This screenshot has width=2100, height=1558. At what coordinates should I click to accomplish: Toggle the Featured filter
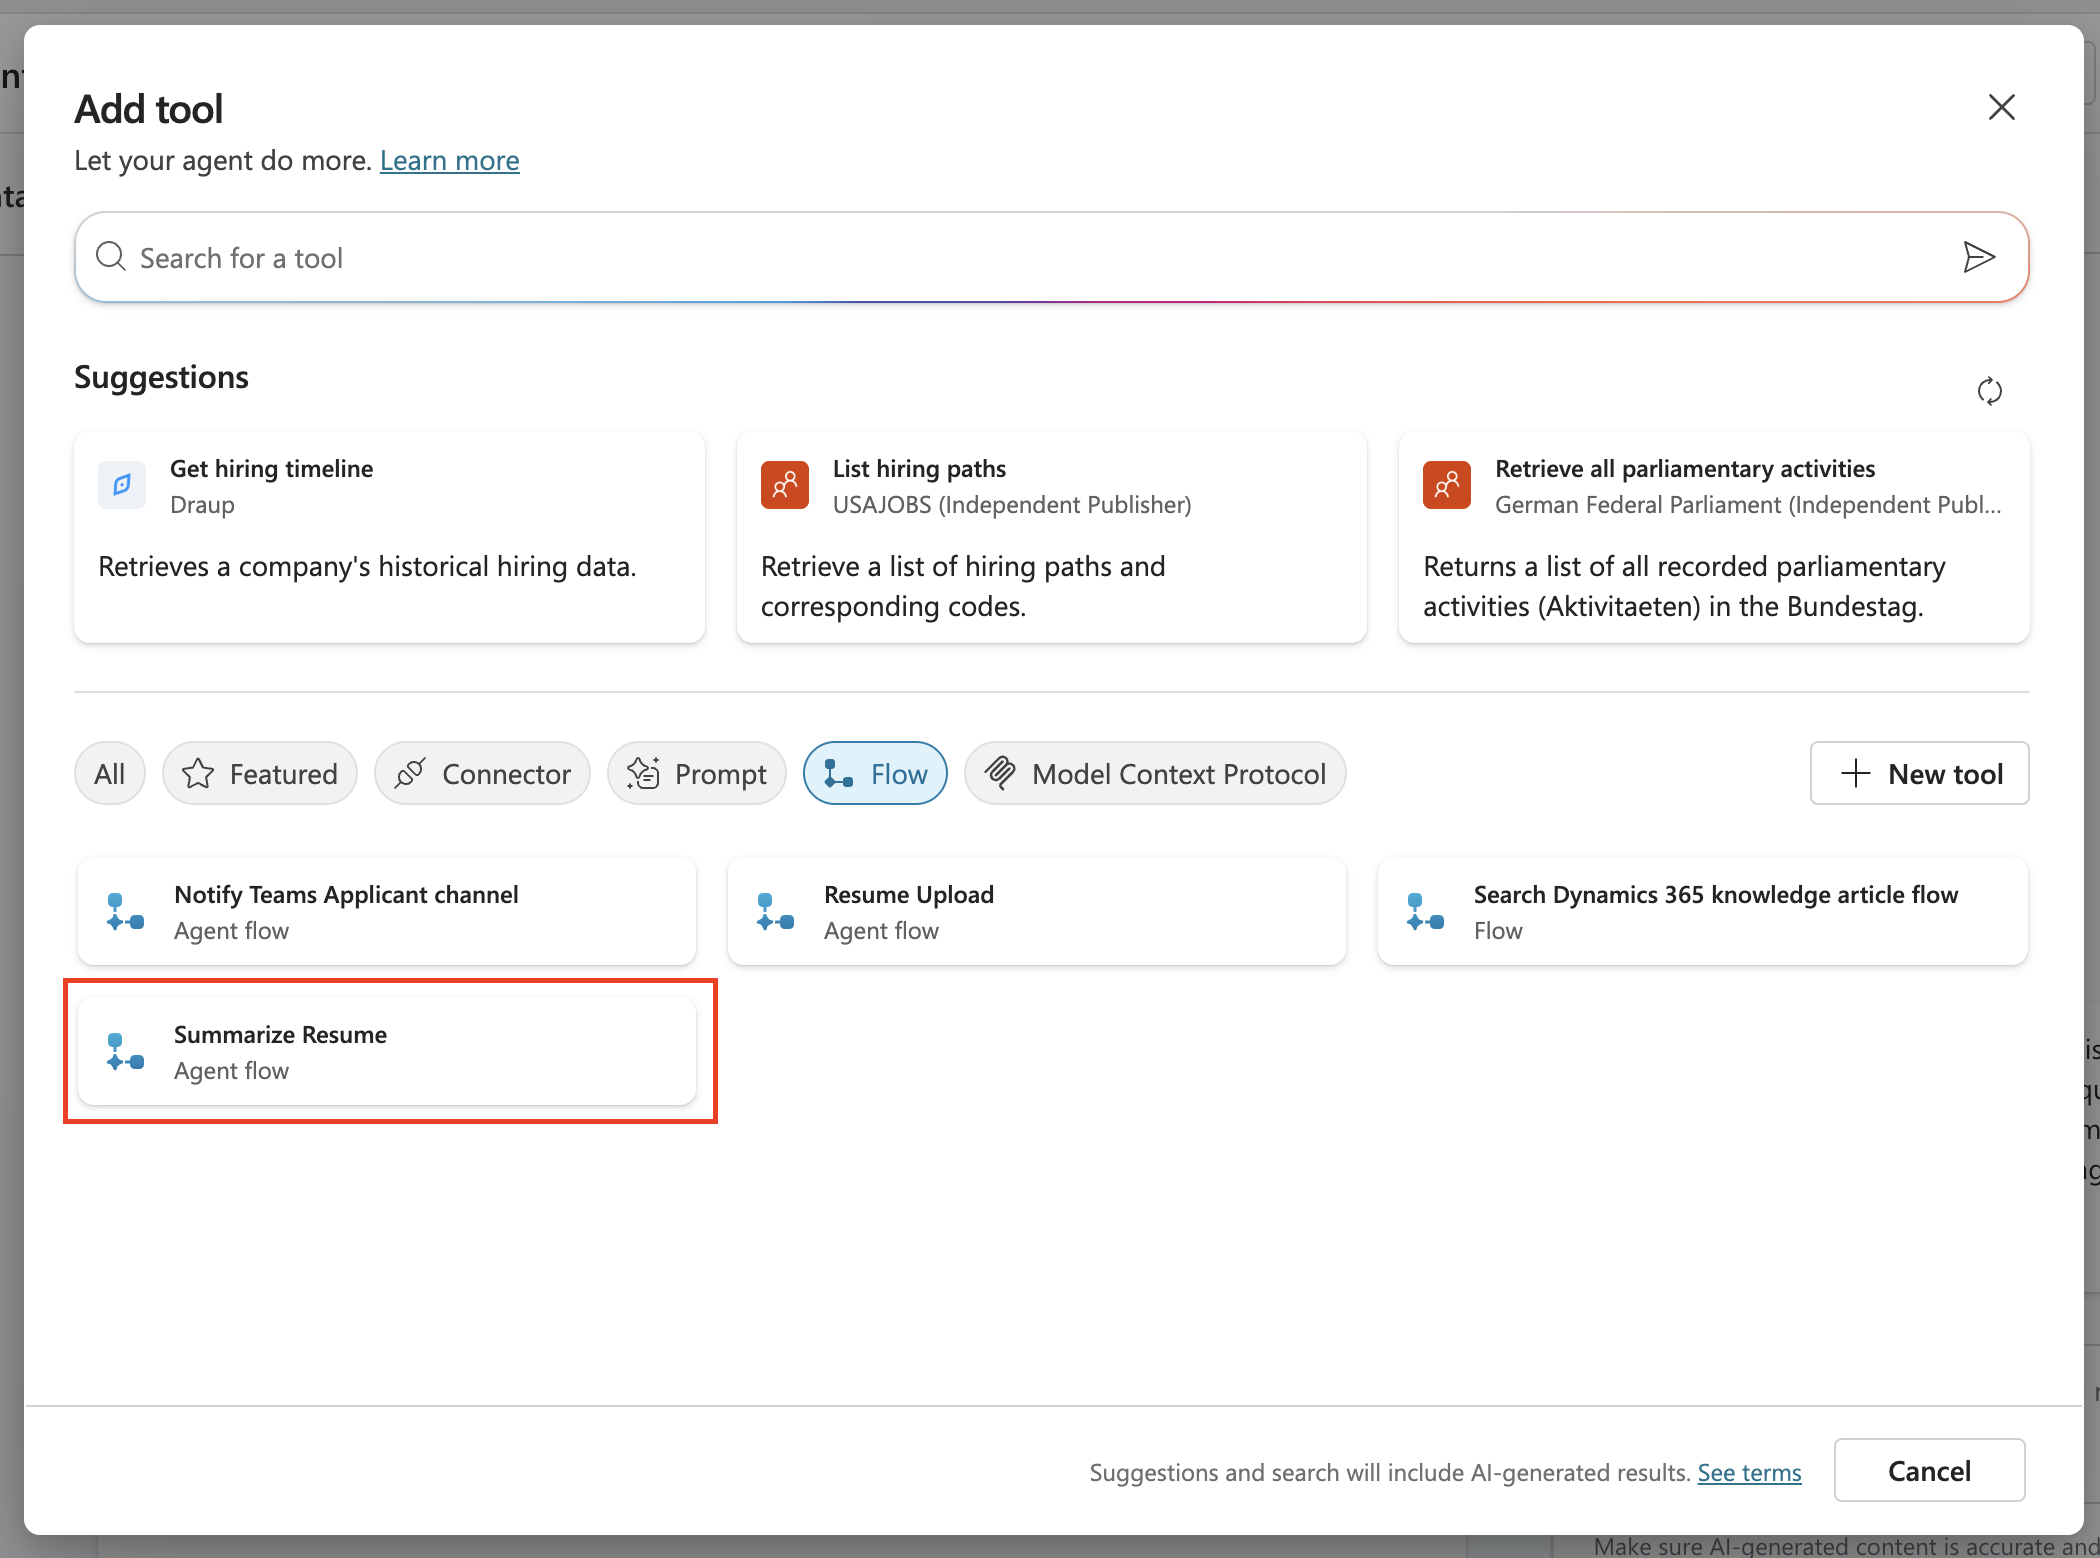pos(259,773)
